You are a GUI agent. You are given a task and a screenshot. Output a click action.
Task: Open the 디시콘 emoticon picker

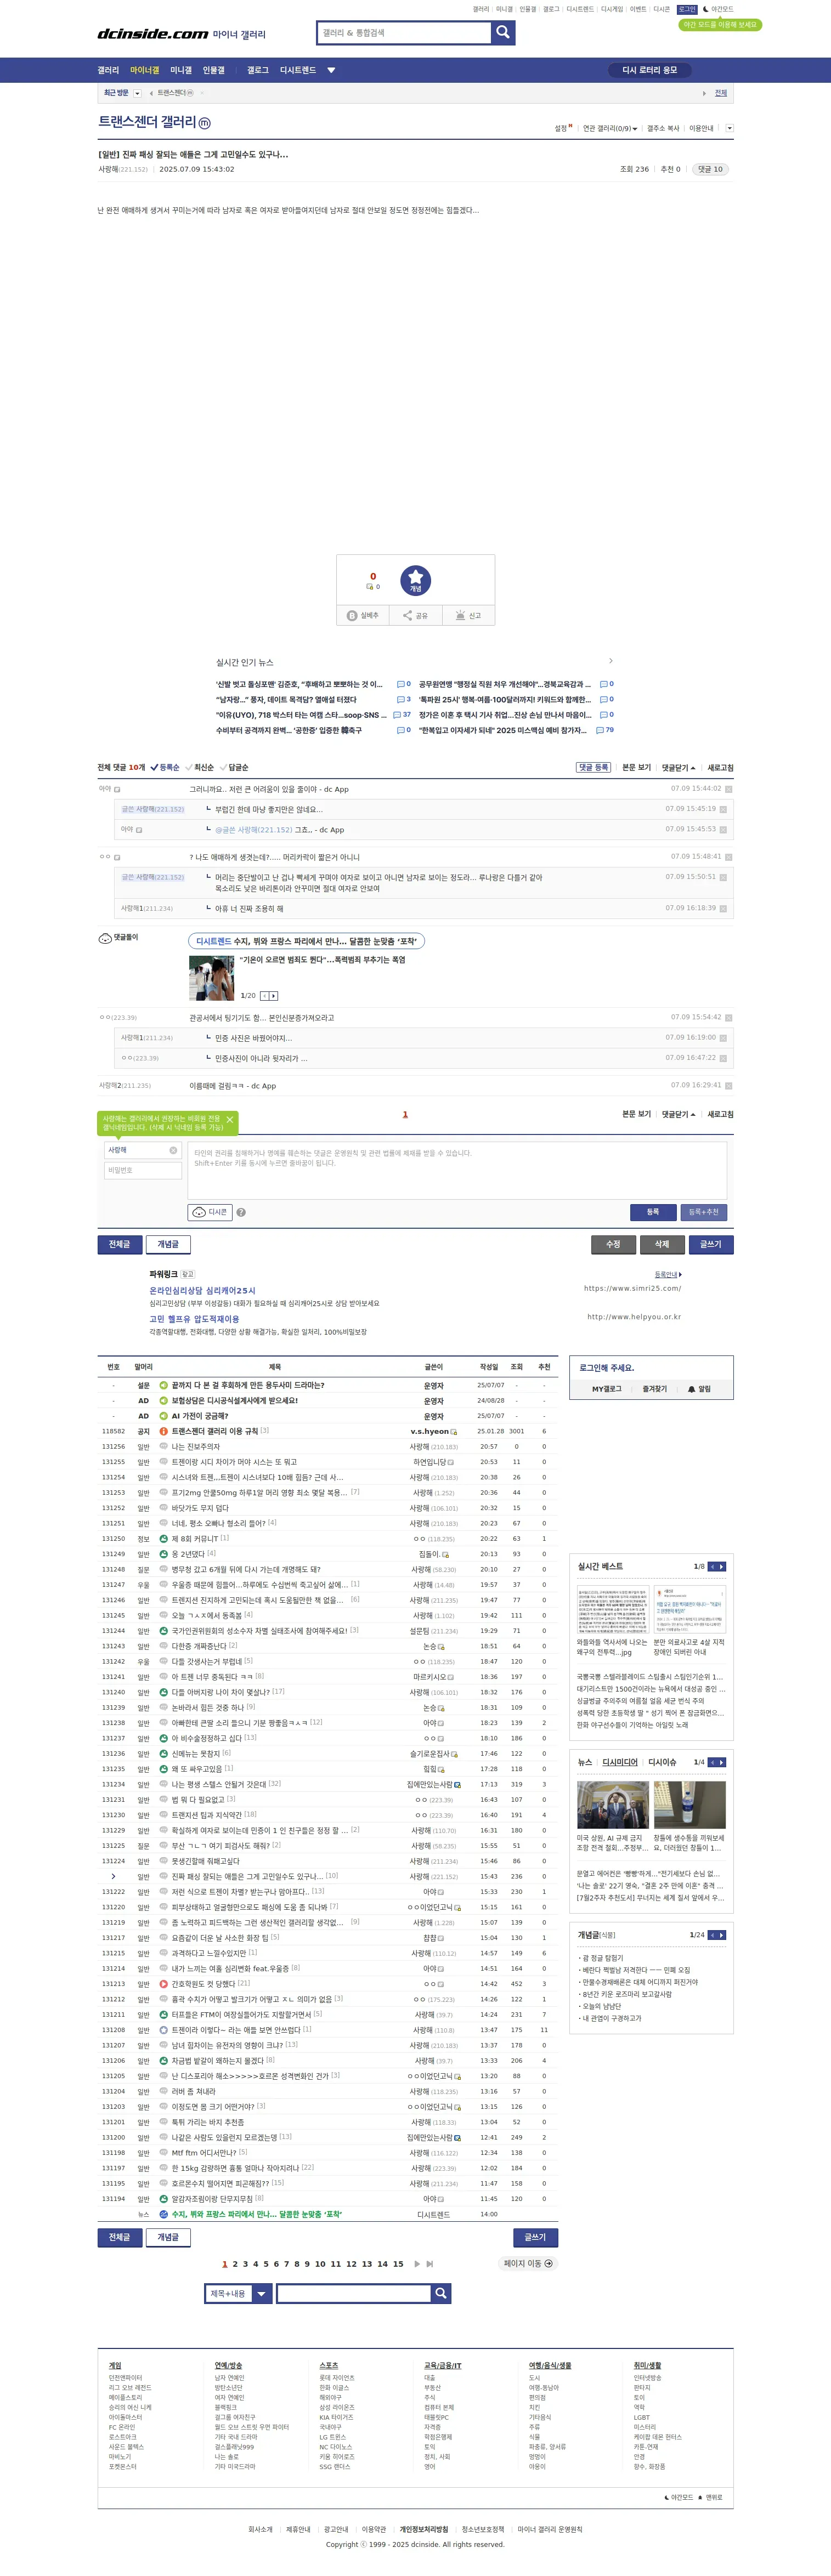tap(210, 1212)
